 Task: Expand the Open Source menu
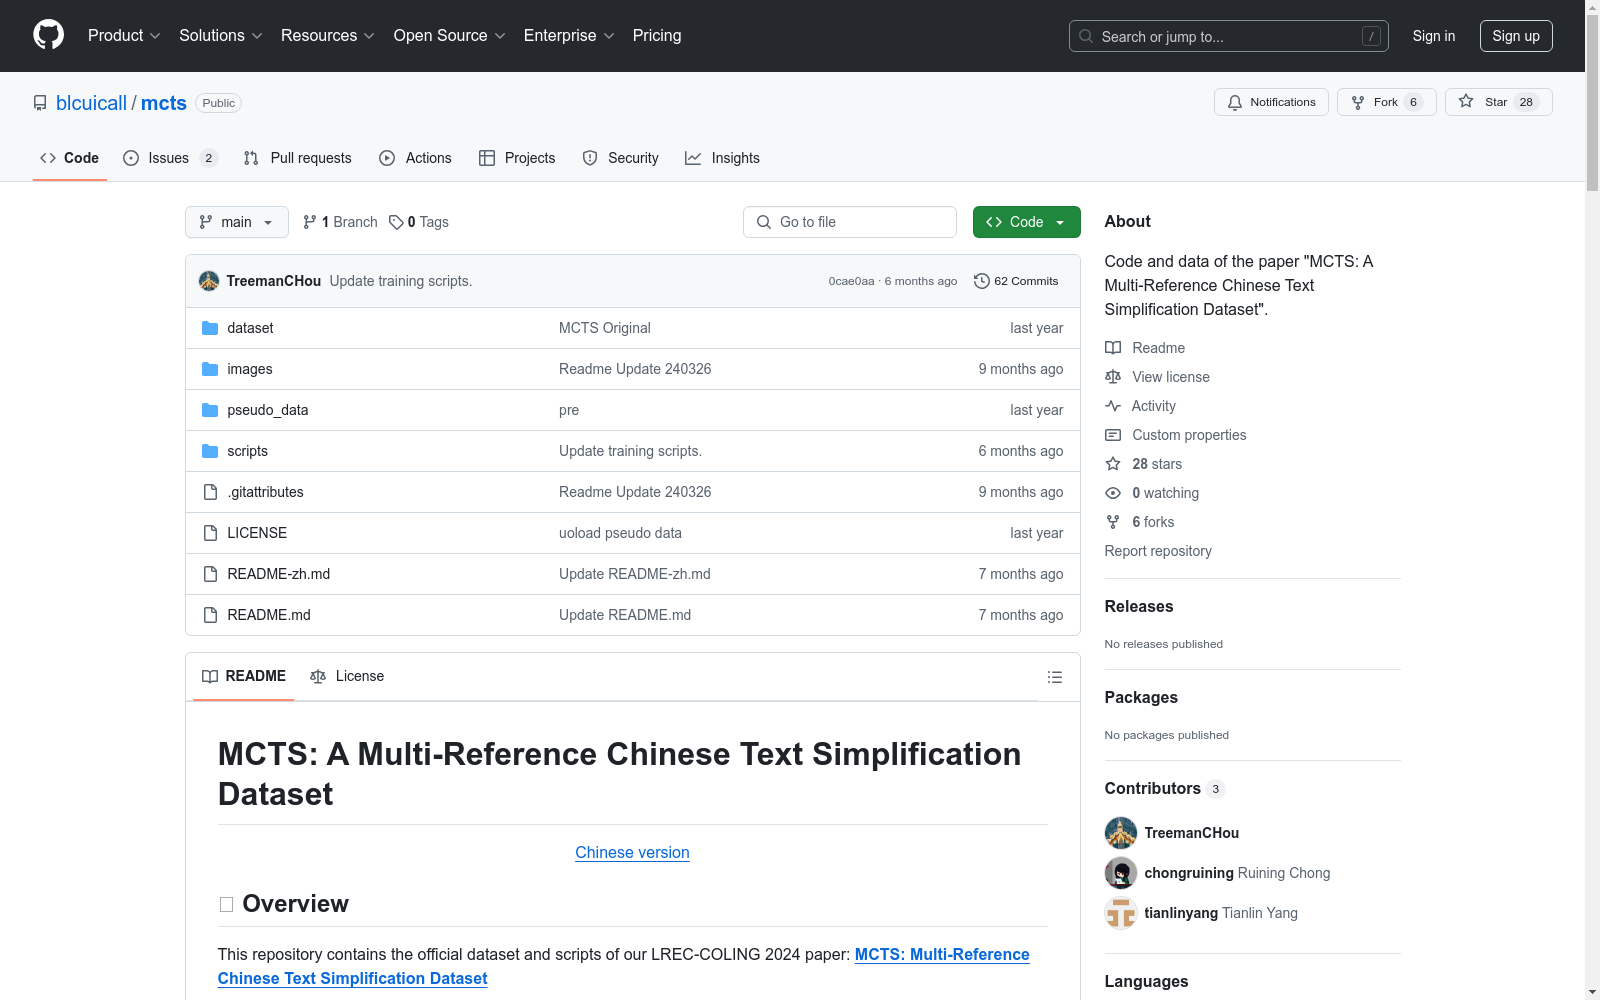point(450,35)
